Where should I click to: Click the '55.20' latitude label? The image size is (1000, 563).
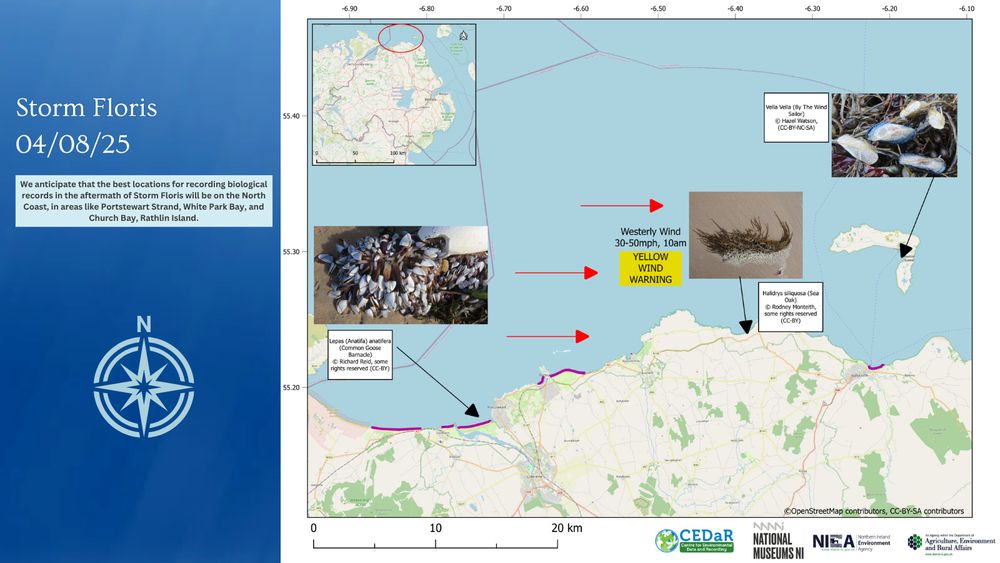pyautogui.click(x=291, y=388)
